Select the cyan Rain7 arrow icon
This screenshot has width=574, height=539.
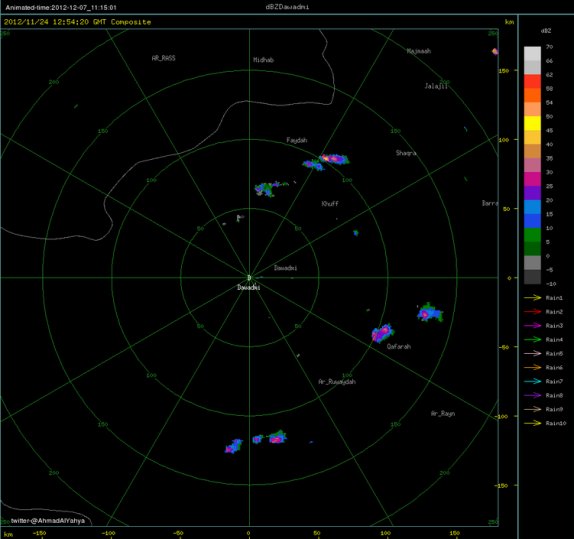532,381
